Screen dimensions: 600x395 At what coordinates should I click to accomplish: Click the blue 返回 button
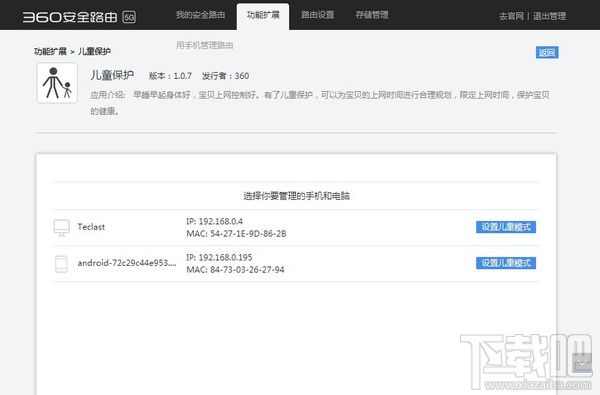[x=547, y=52]
